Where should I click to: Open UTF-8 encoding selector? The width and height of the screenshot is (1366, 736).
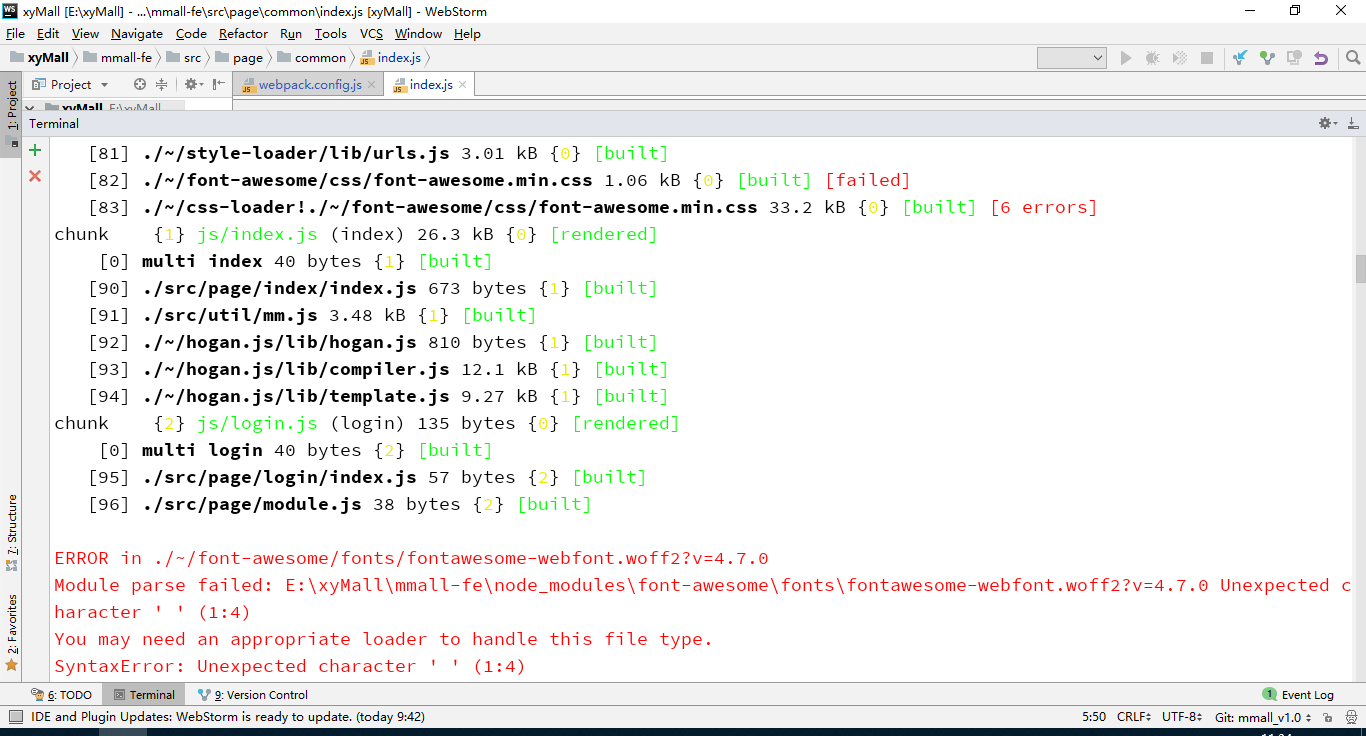coord(1180,717)
